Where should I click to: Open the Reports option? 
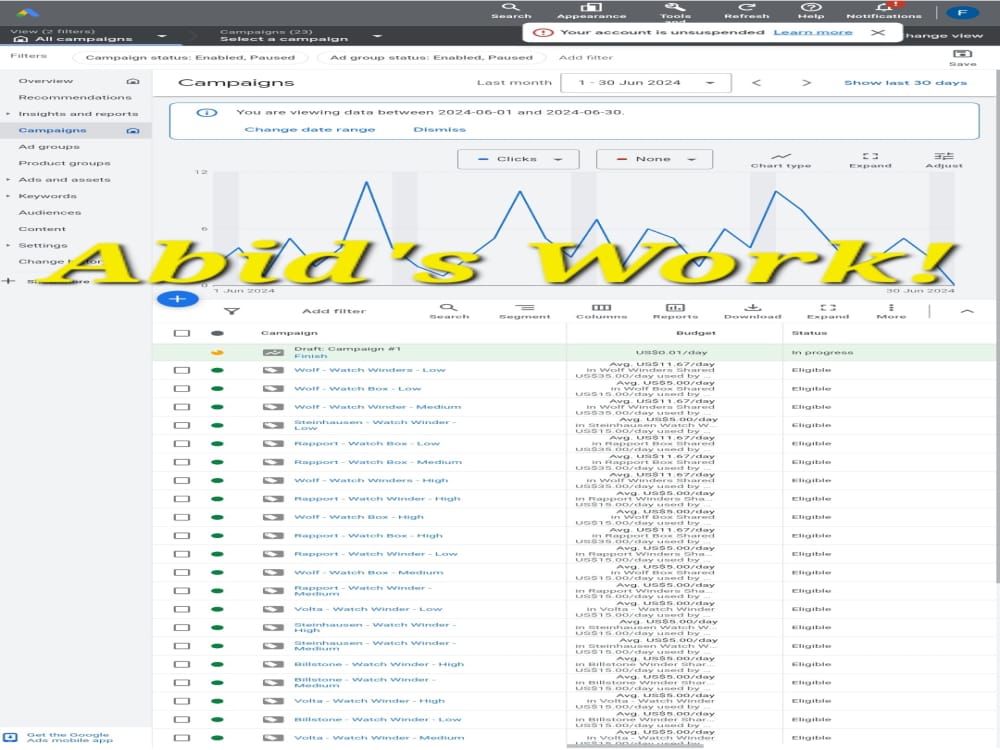(675, 311)
